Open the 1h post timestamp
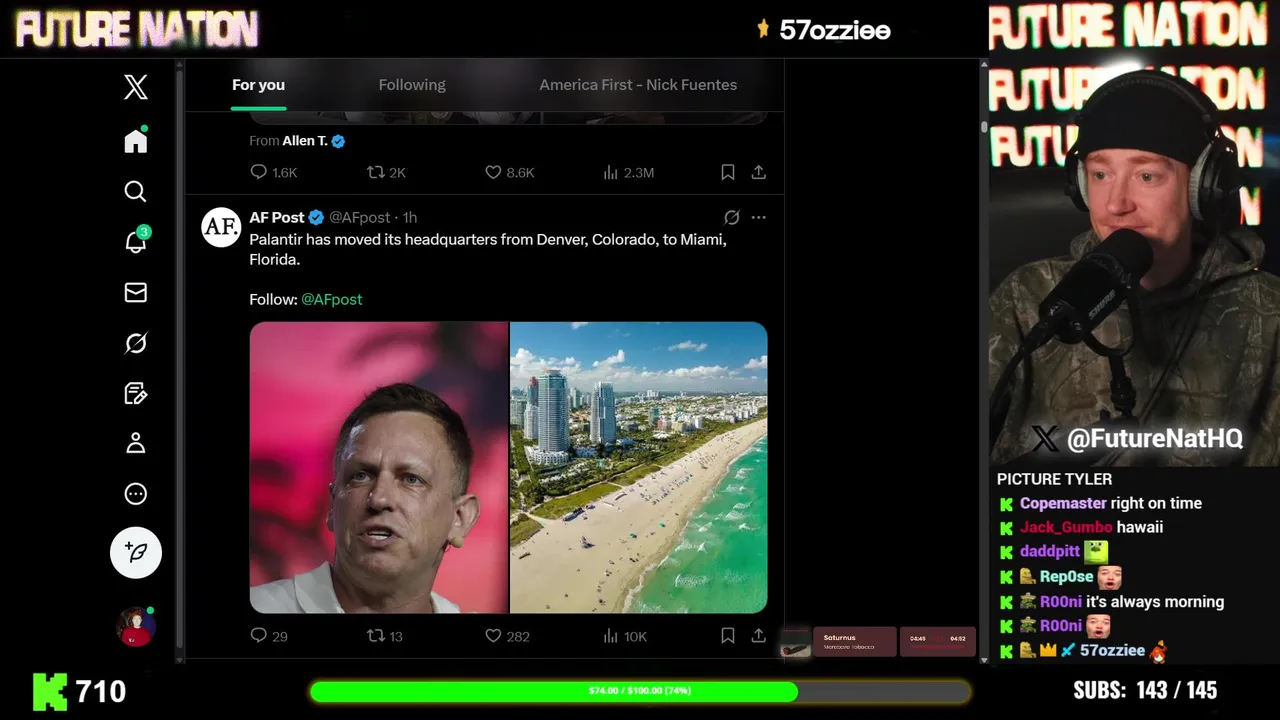 [410, 217]
